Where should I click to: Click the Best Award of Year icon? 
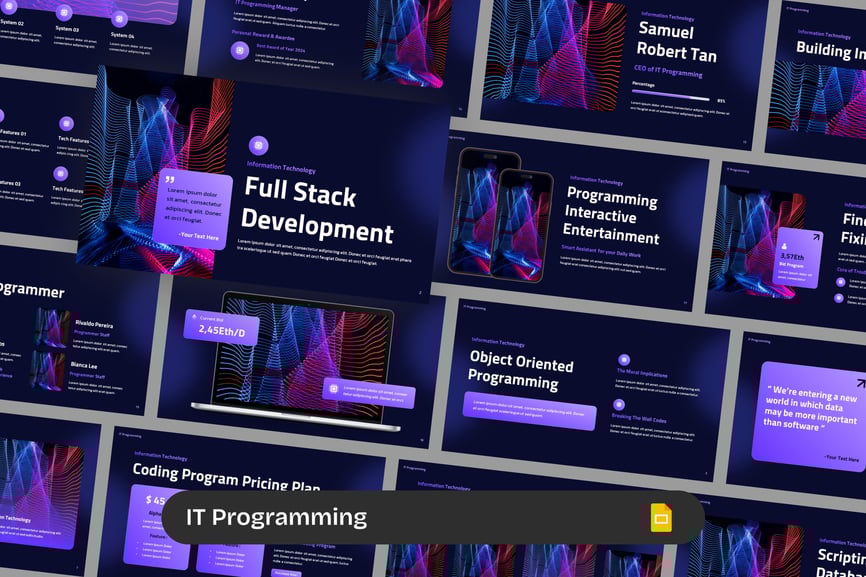[x=240, y=50]
